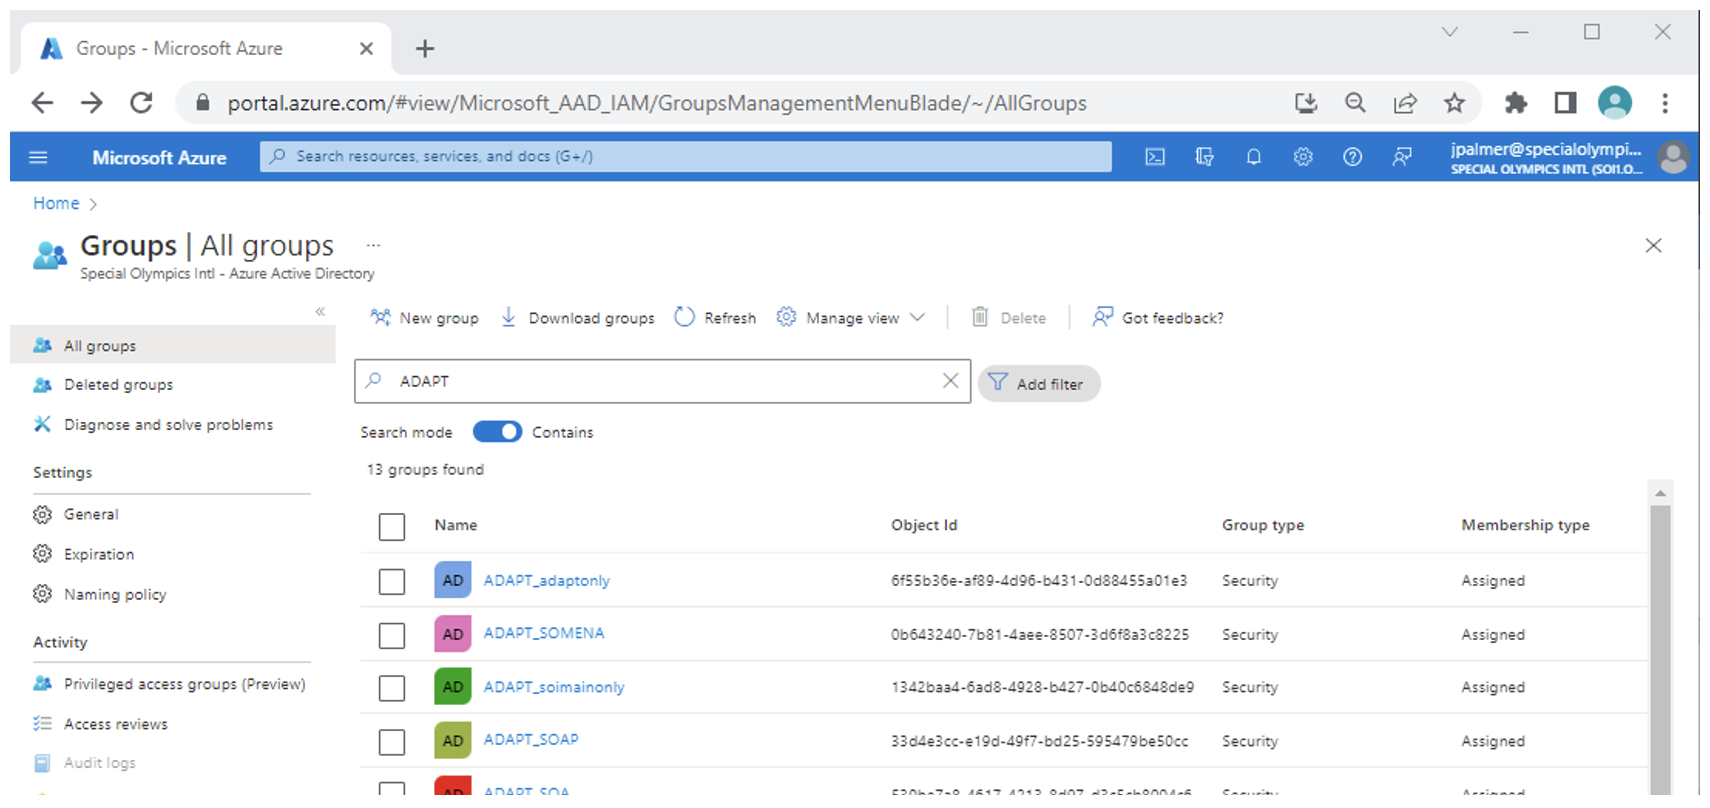Check the ADAPT_adaptonly row checkbox
This screenshot has width=1710, height=808.
click(x=392, y=581)
